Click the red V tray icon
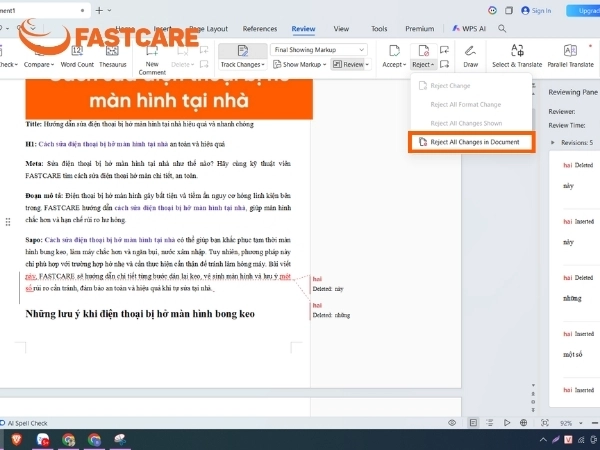 coord(568,440)
